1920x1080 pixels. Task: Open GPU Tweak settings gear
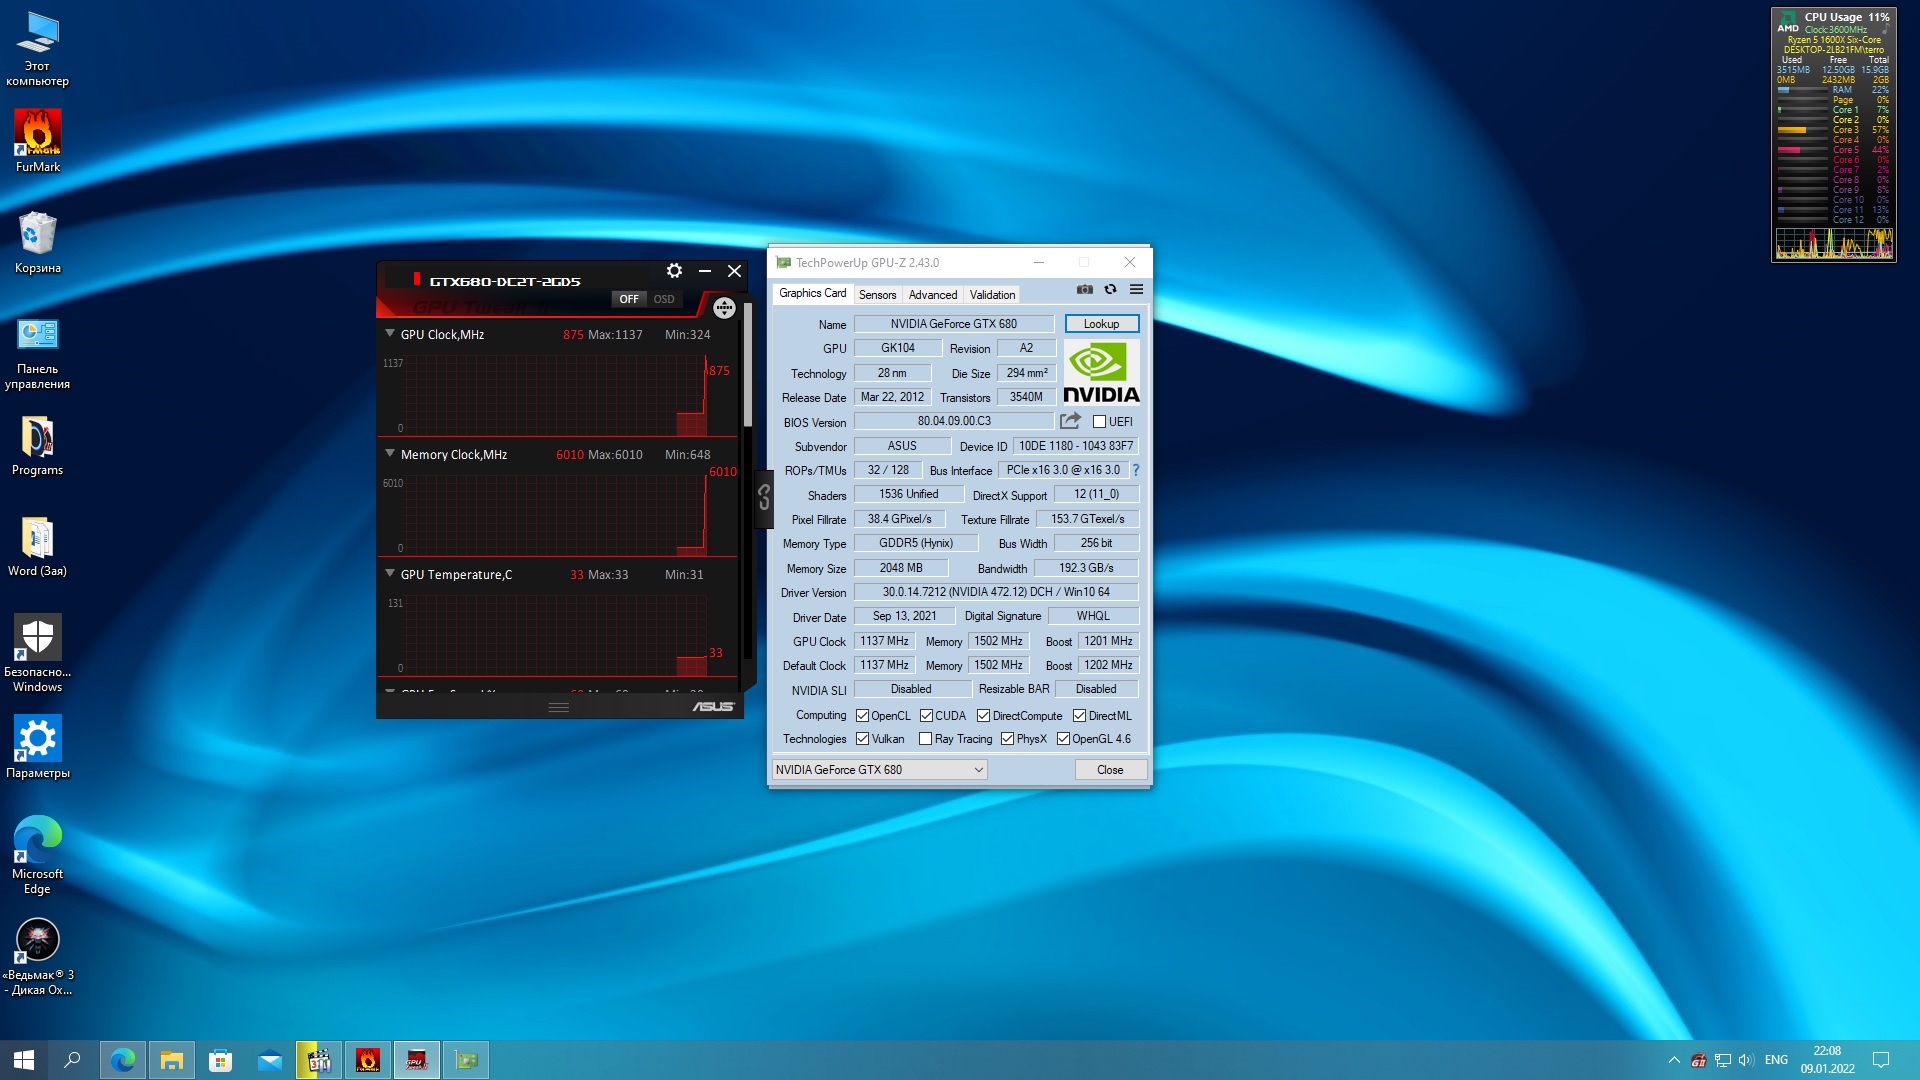coord(674,271)
